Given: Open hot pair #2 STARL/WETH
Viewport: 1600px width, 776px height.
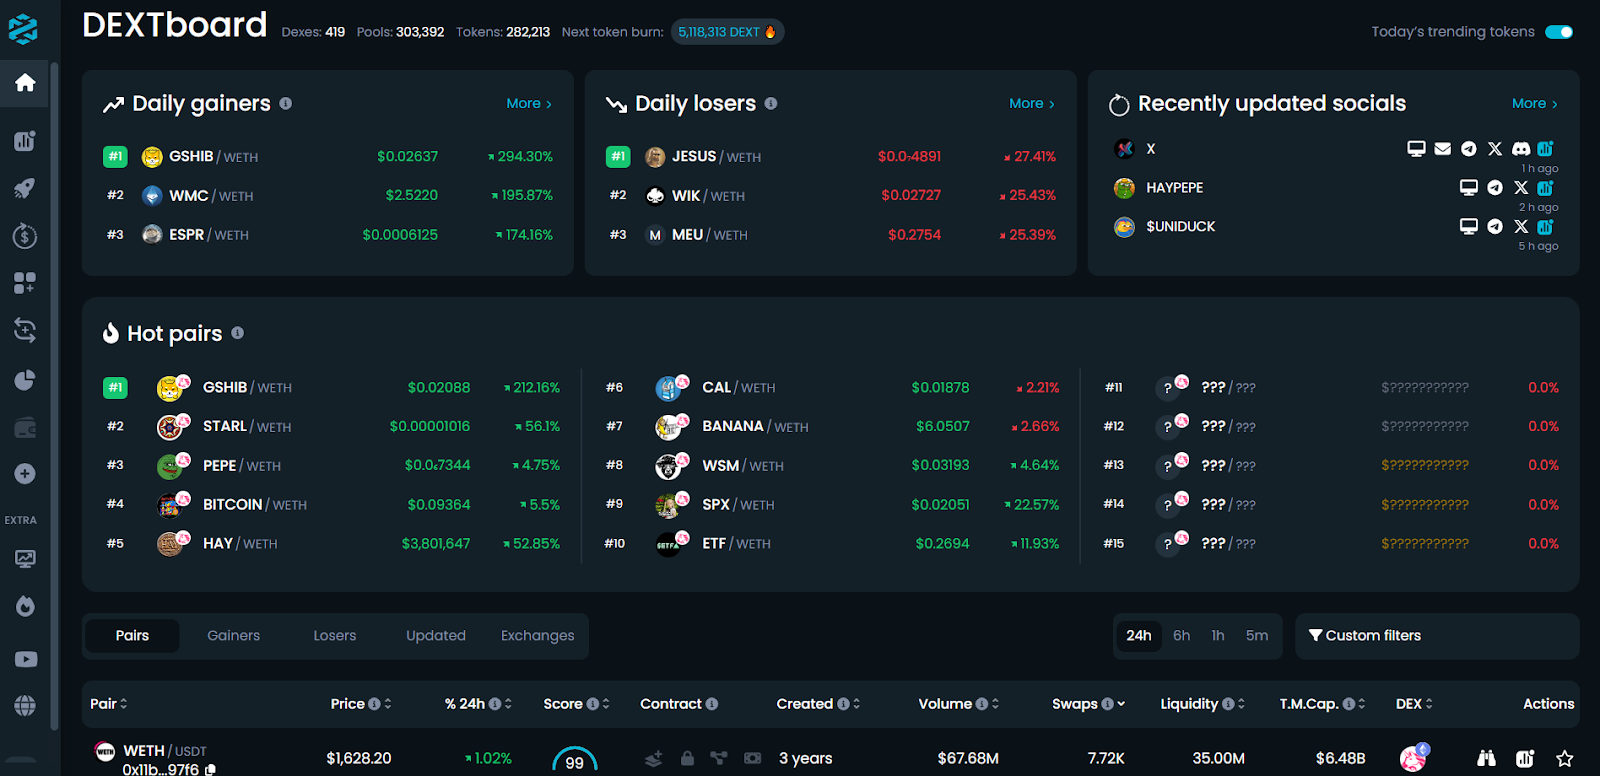Looking at the screenshot, I should 332,427.
